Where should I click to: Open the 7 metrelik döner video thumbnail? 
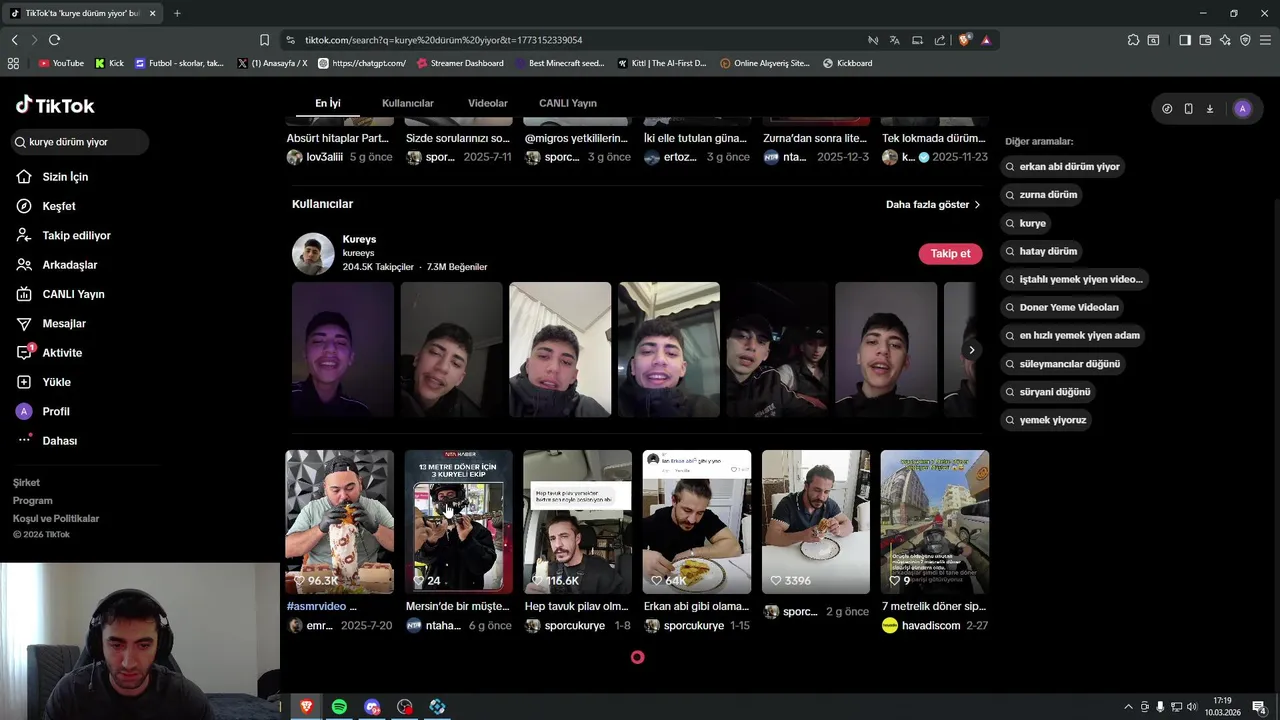click(934, 522)
